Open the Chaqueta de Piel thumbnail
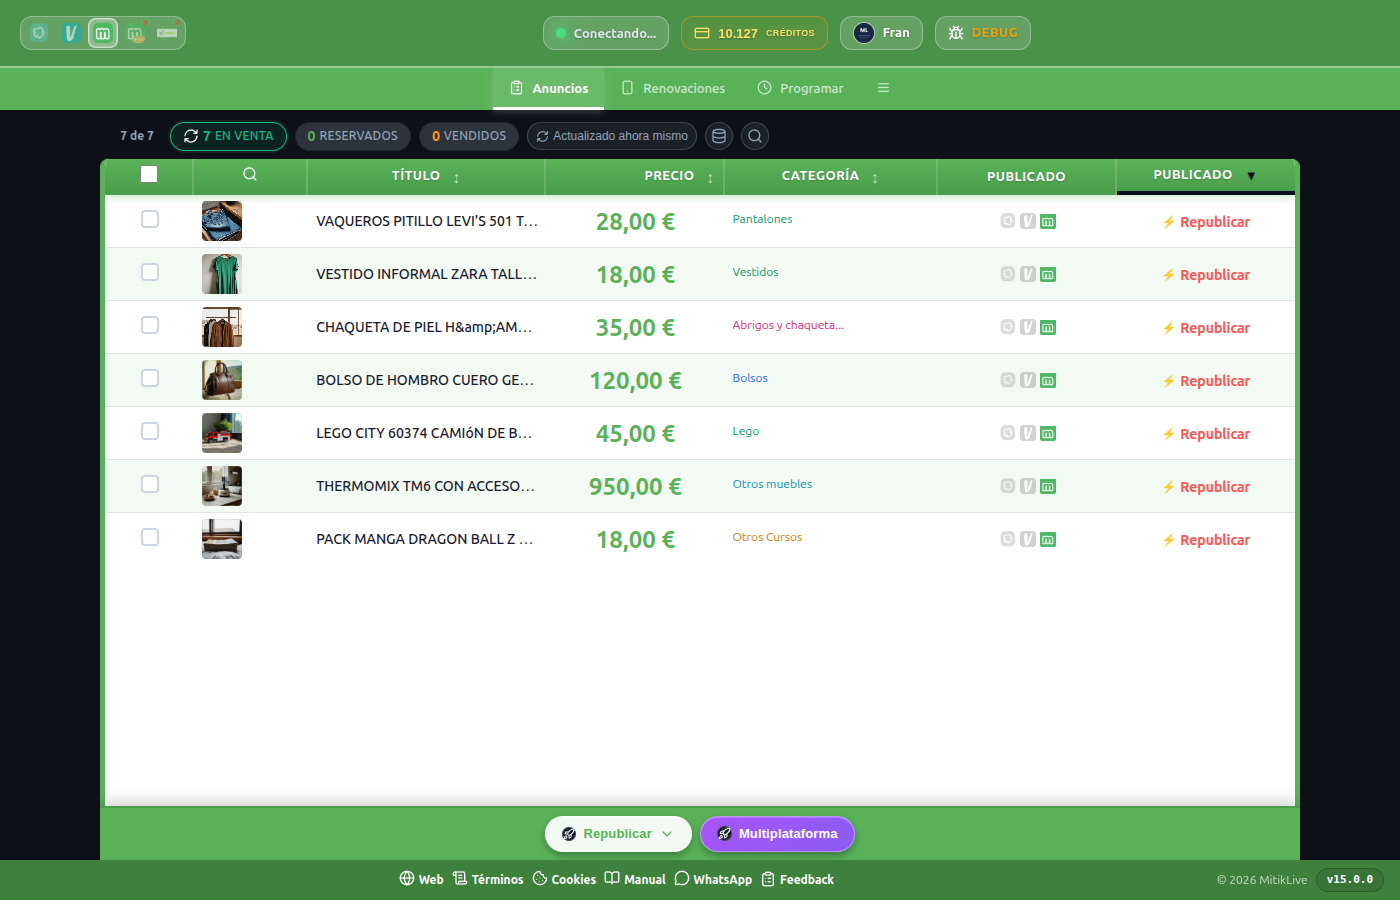Image resolution: width=1400 pixels, height=900 pixels. click(222, 327)
